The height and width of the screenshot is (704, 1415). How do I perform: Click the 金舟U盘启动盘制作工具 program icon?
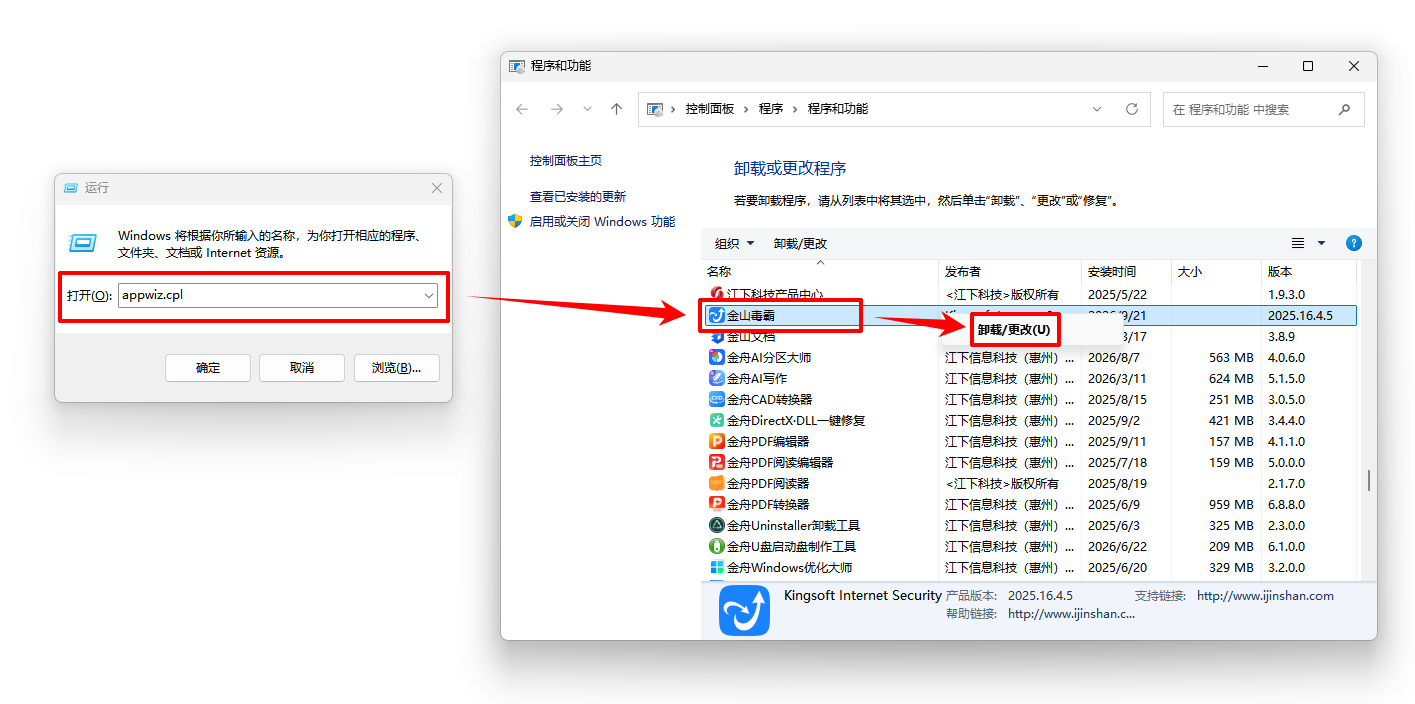(x=716, y=546)
